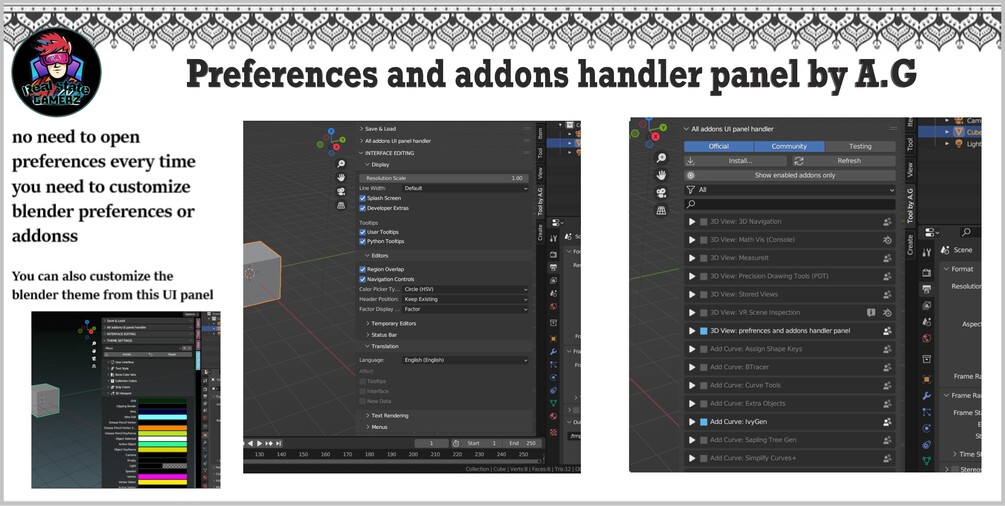Open the Color Picker Type dropdown

pyautogui.click(x=465, y=289)
